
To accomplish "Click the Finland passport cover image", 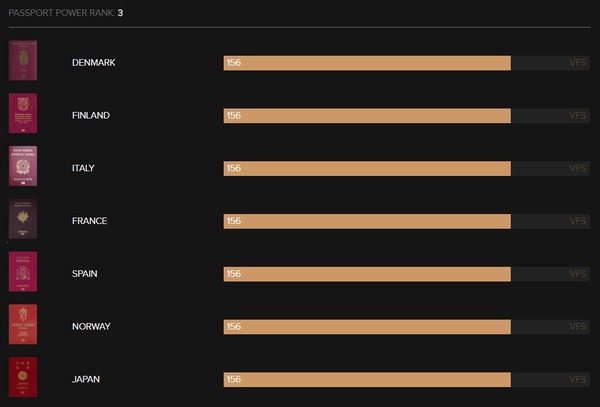I will pyautogui.click(x=23, y=113).
